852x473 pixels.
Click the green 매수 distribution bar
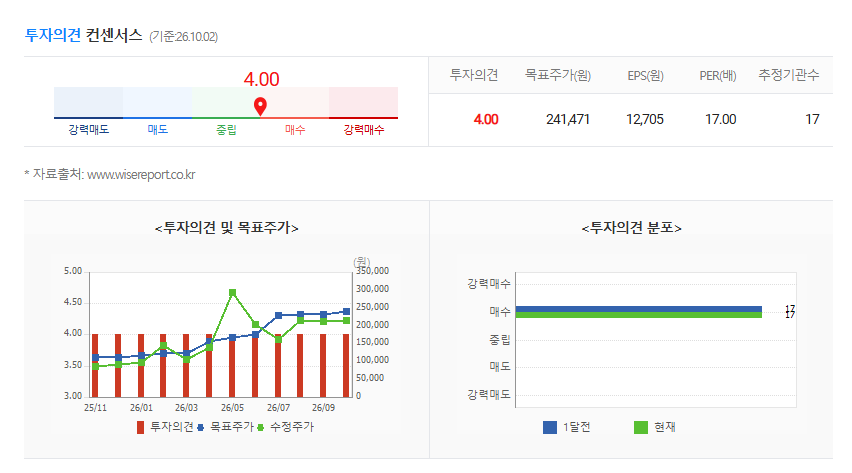638,315
